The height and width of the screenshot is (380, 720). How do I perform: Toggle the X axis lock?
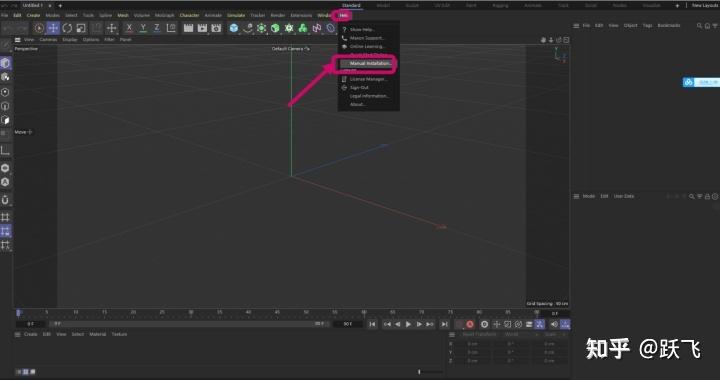[129, 28]
